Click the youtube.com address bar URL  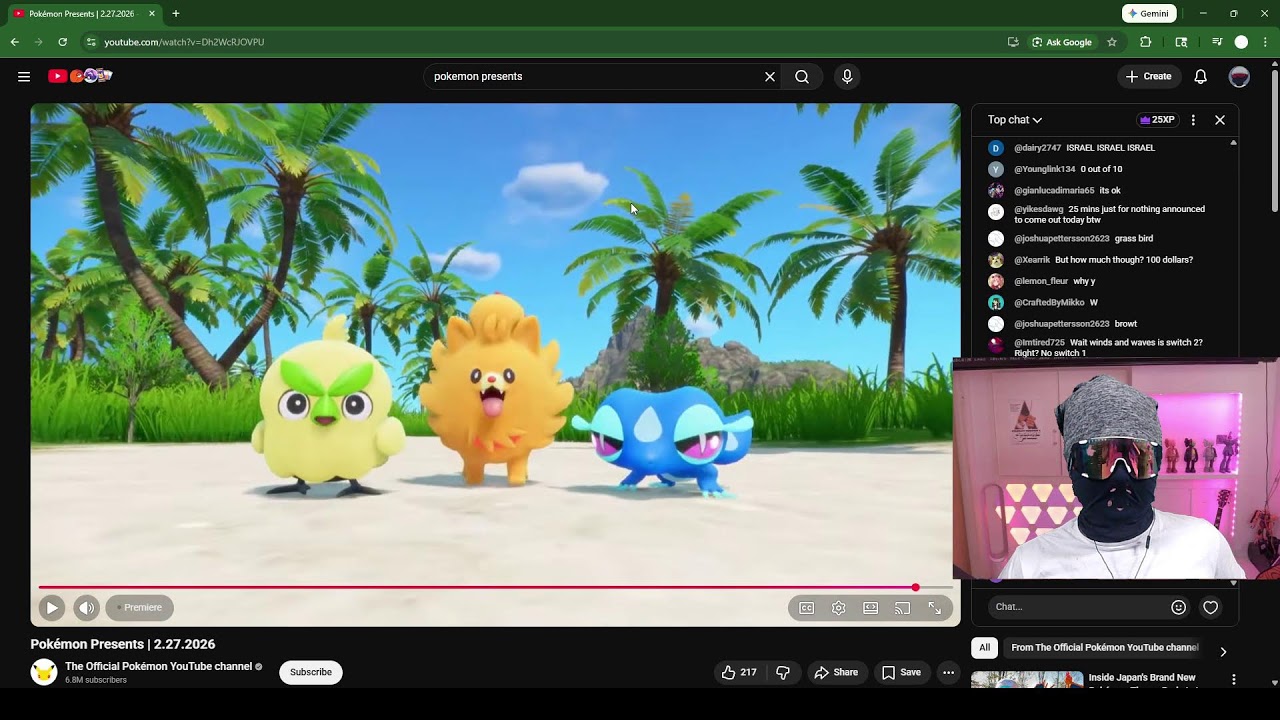tap(184, 42)
